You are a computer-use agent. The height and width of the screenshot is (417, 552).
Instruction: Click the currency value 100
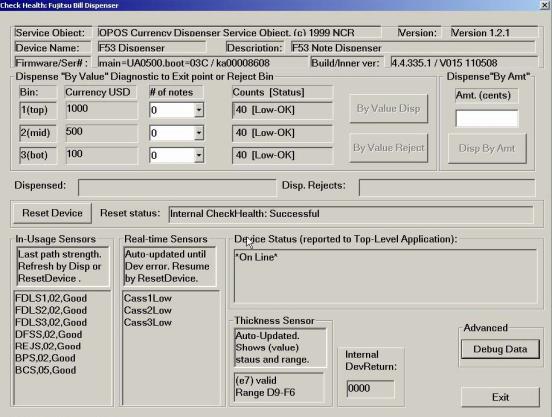101,155
